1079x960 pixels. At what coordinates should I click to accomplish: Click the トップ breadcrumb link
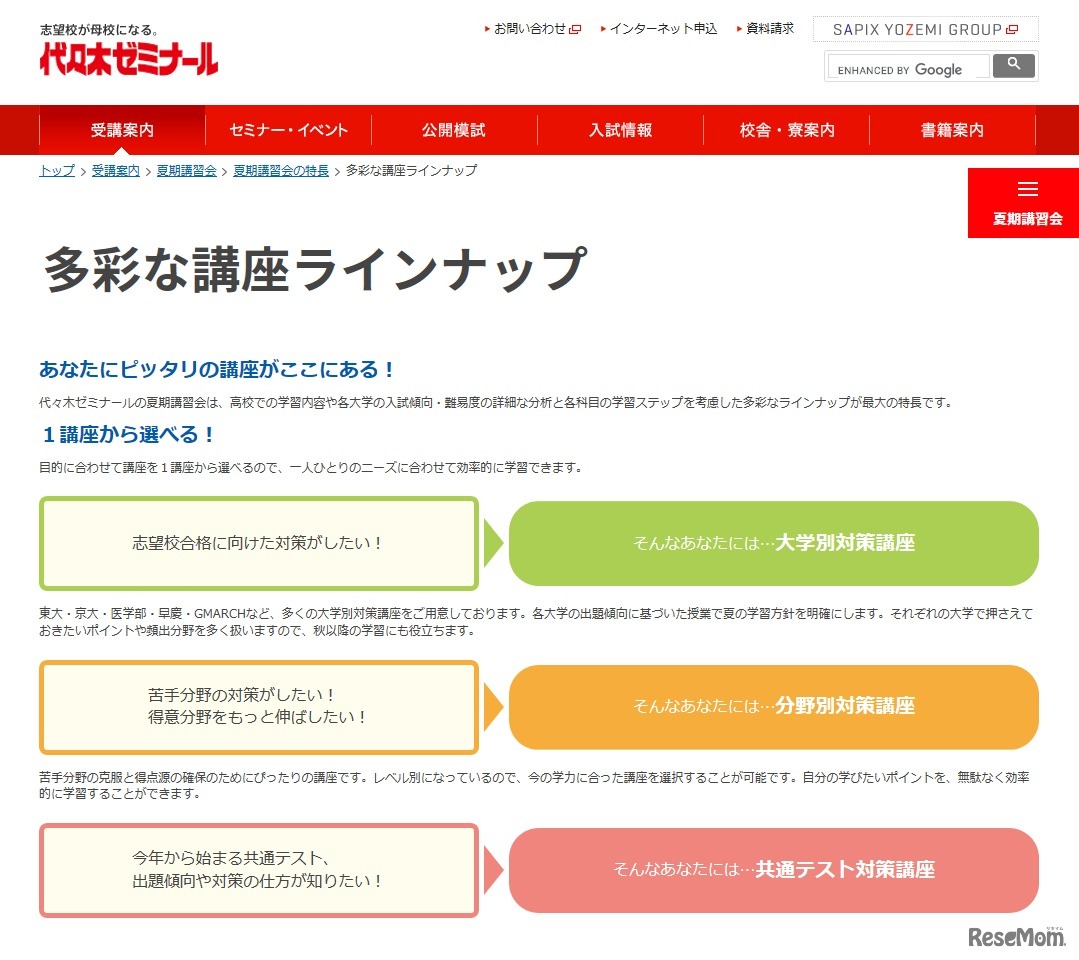tap(54, 170)
